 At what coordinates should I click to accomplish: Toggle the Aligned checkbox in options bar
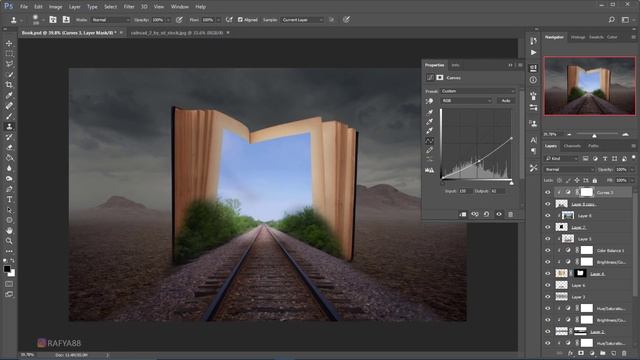(240, 20)
